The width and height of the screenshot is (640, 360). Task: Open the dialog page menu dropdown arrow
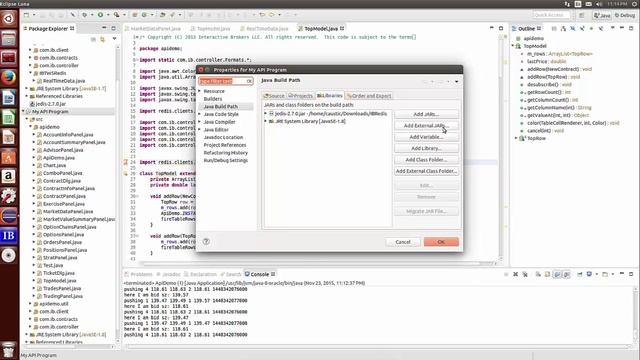pyautogui.click(x=456, y=82)
